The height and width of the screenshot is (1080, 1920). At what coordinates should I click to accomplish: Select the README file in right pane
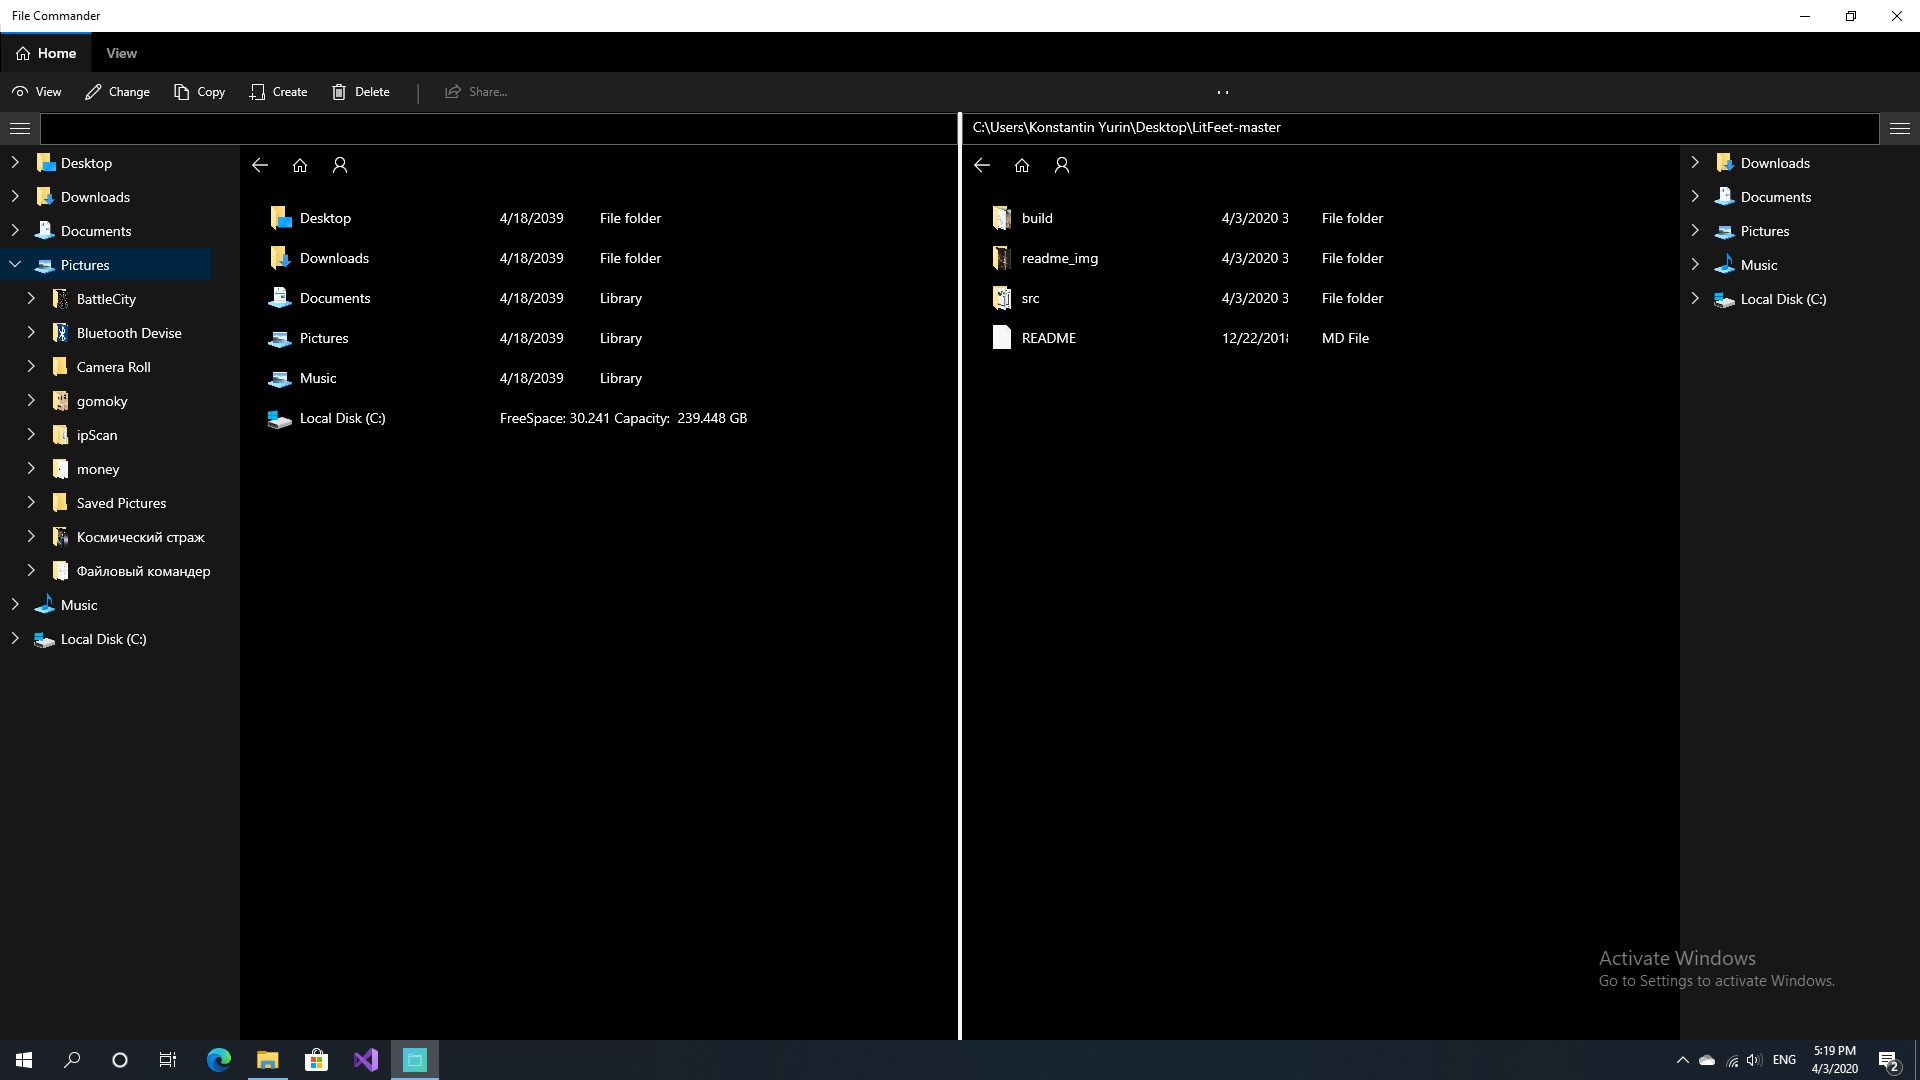tap(1048, 338)
